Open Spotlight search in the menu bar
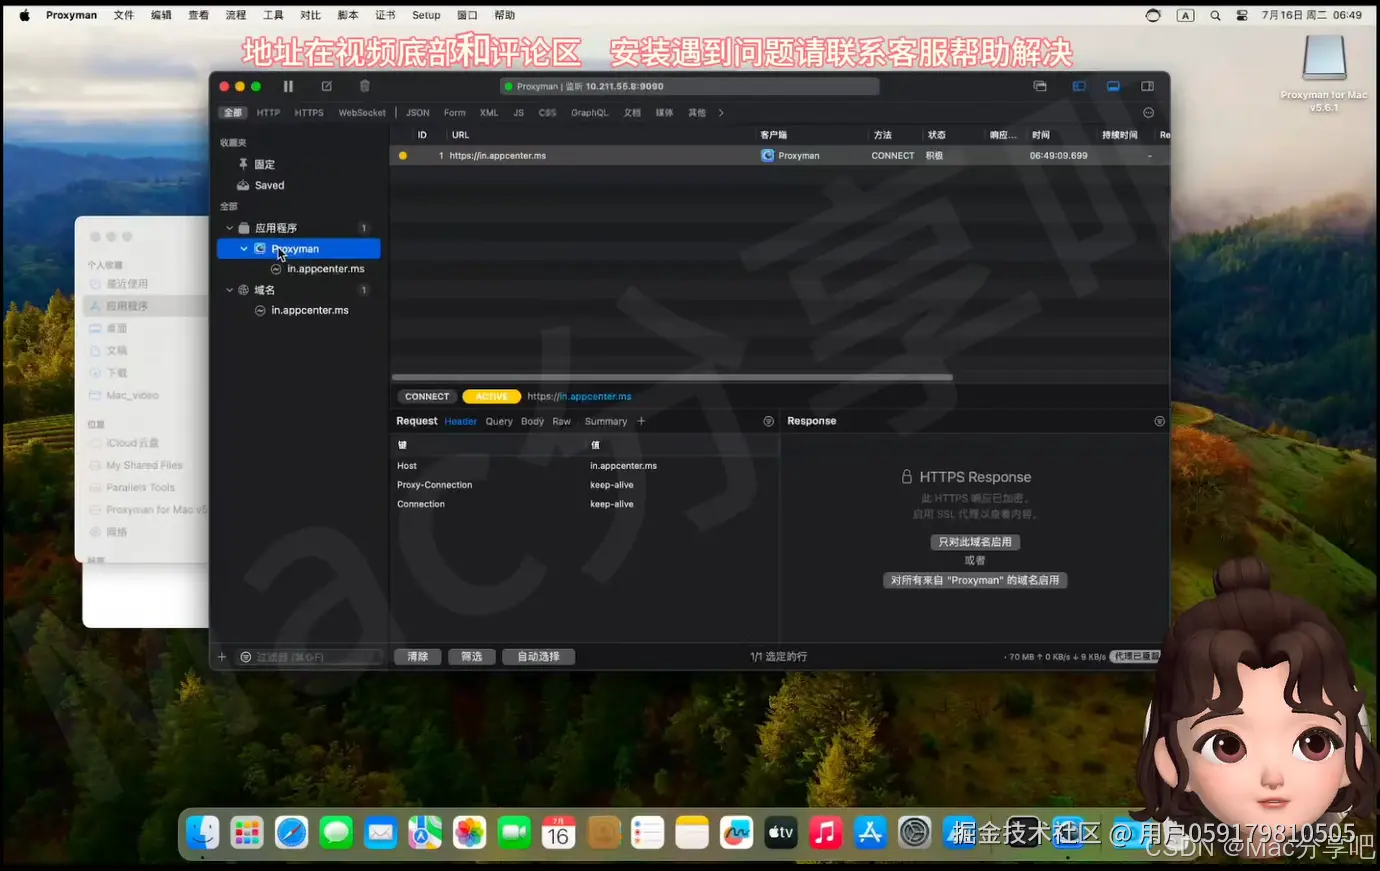The width and height of the screenshot is (1380, 871). click(1215, 15)
